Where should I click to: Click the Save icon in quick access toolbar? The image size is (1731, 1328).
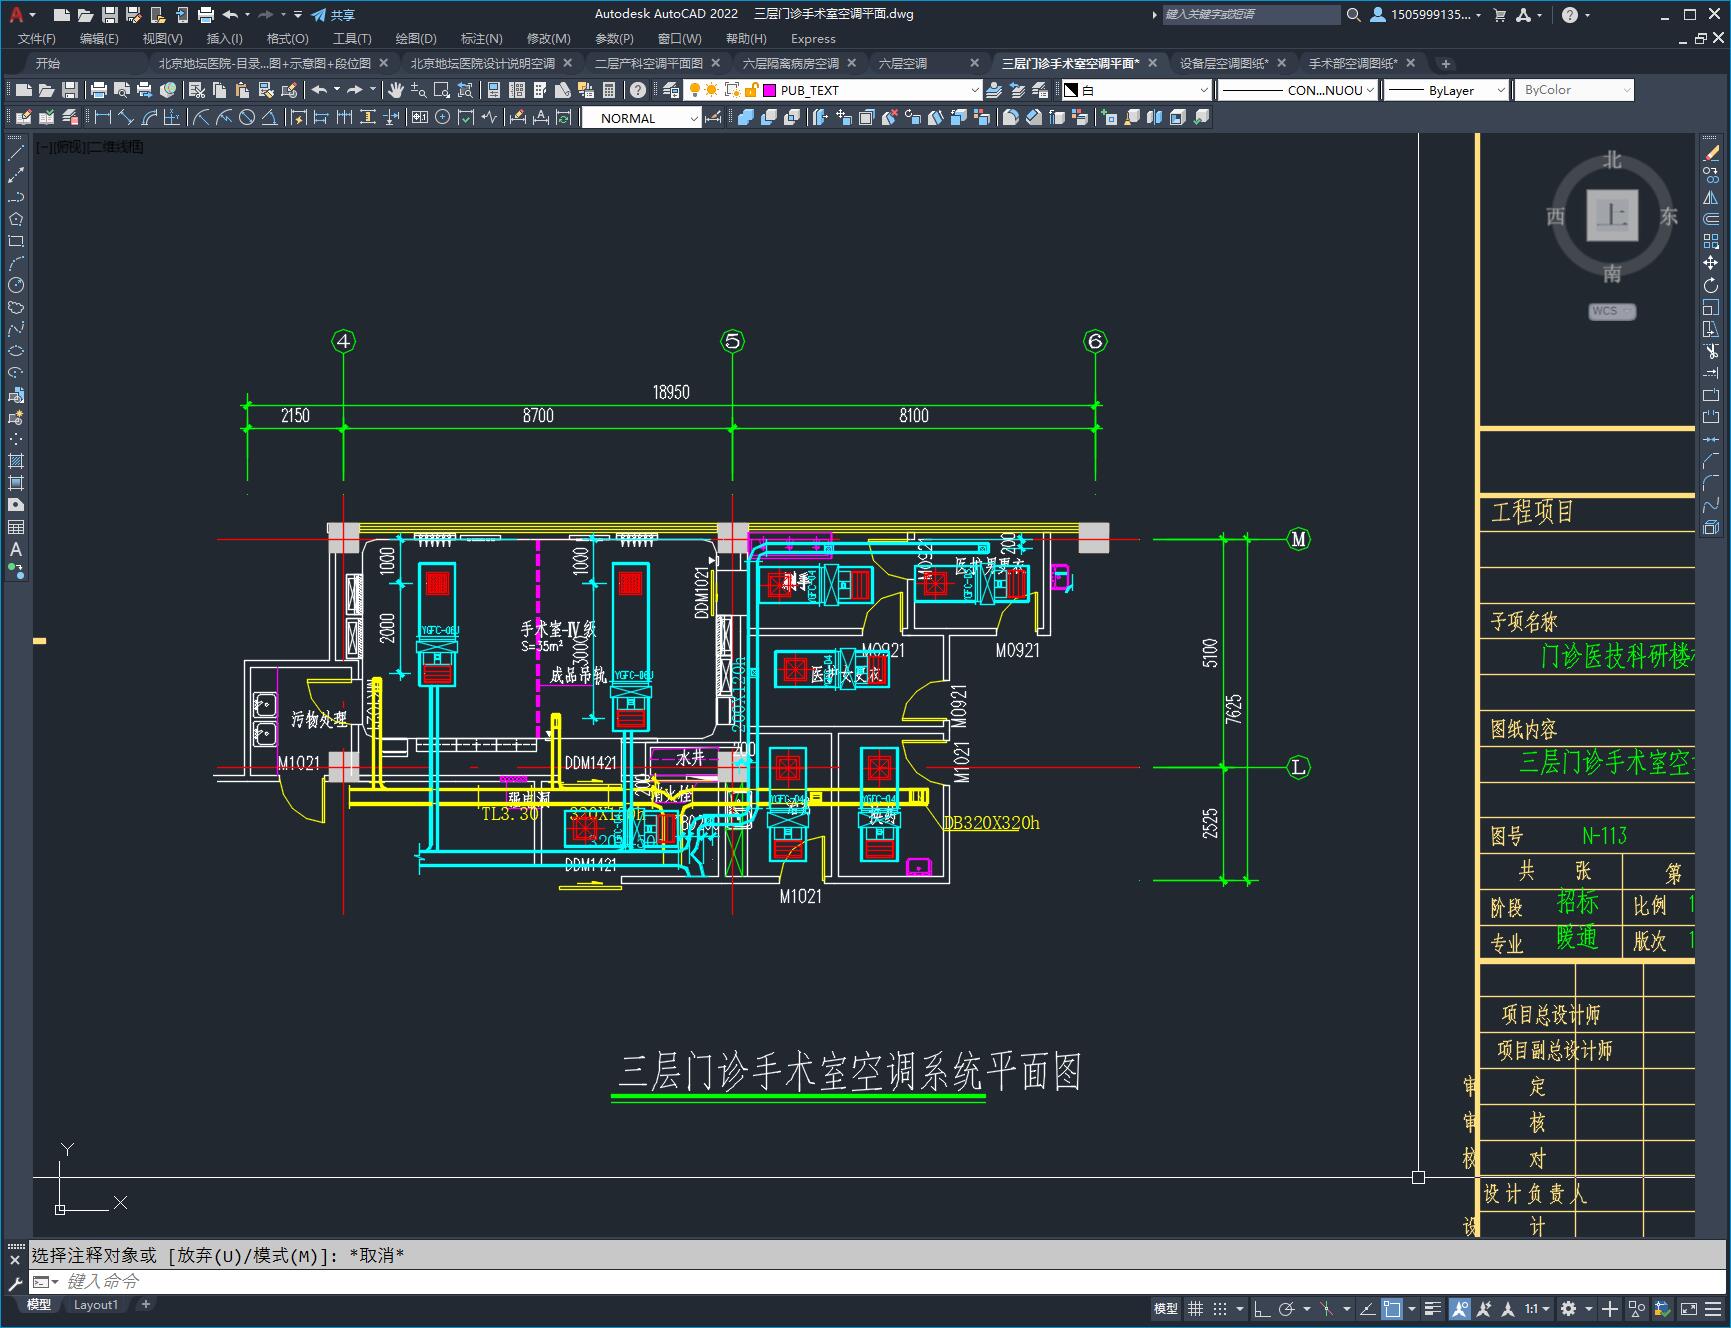click(x=110, y=15)
